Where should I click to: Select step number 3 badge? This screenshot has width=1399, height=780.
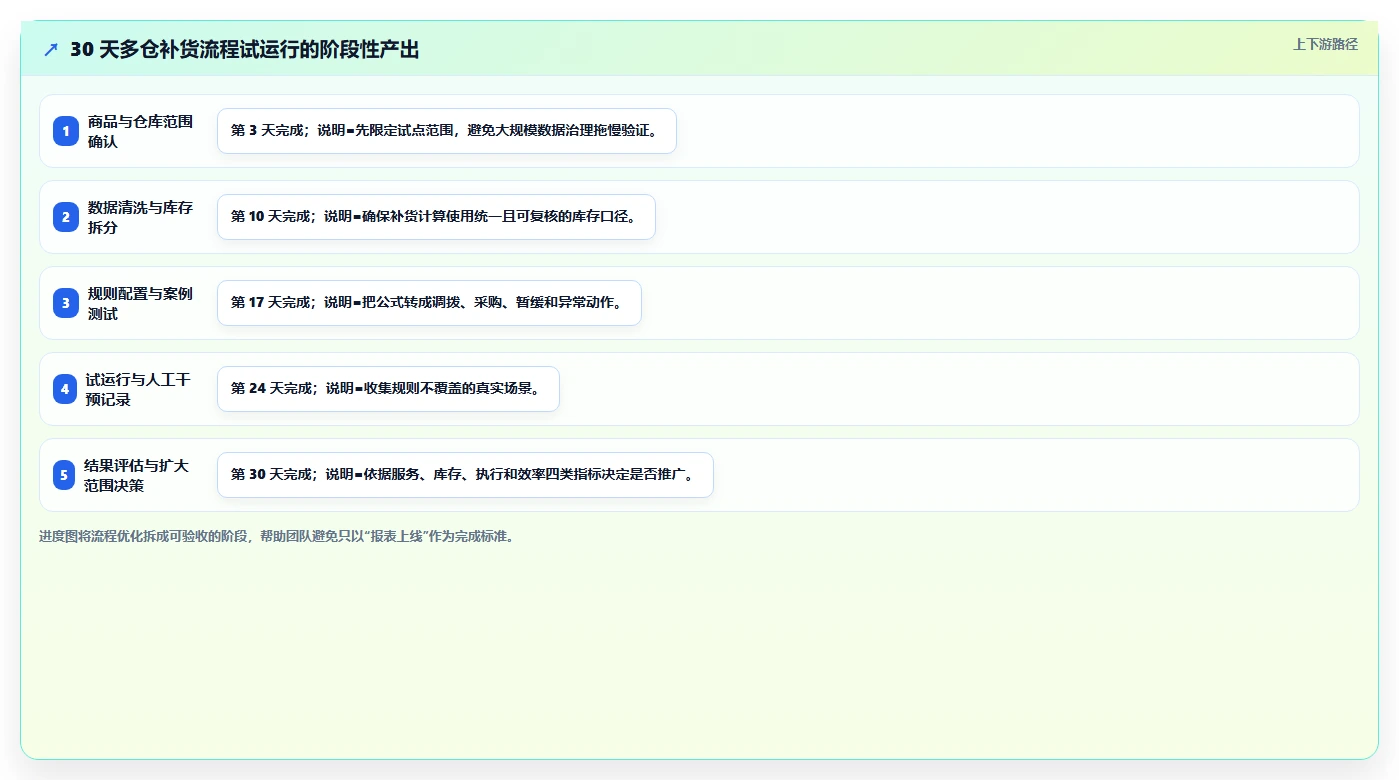coord(65,303)
